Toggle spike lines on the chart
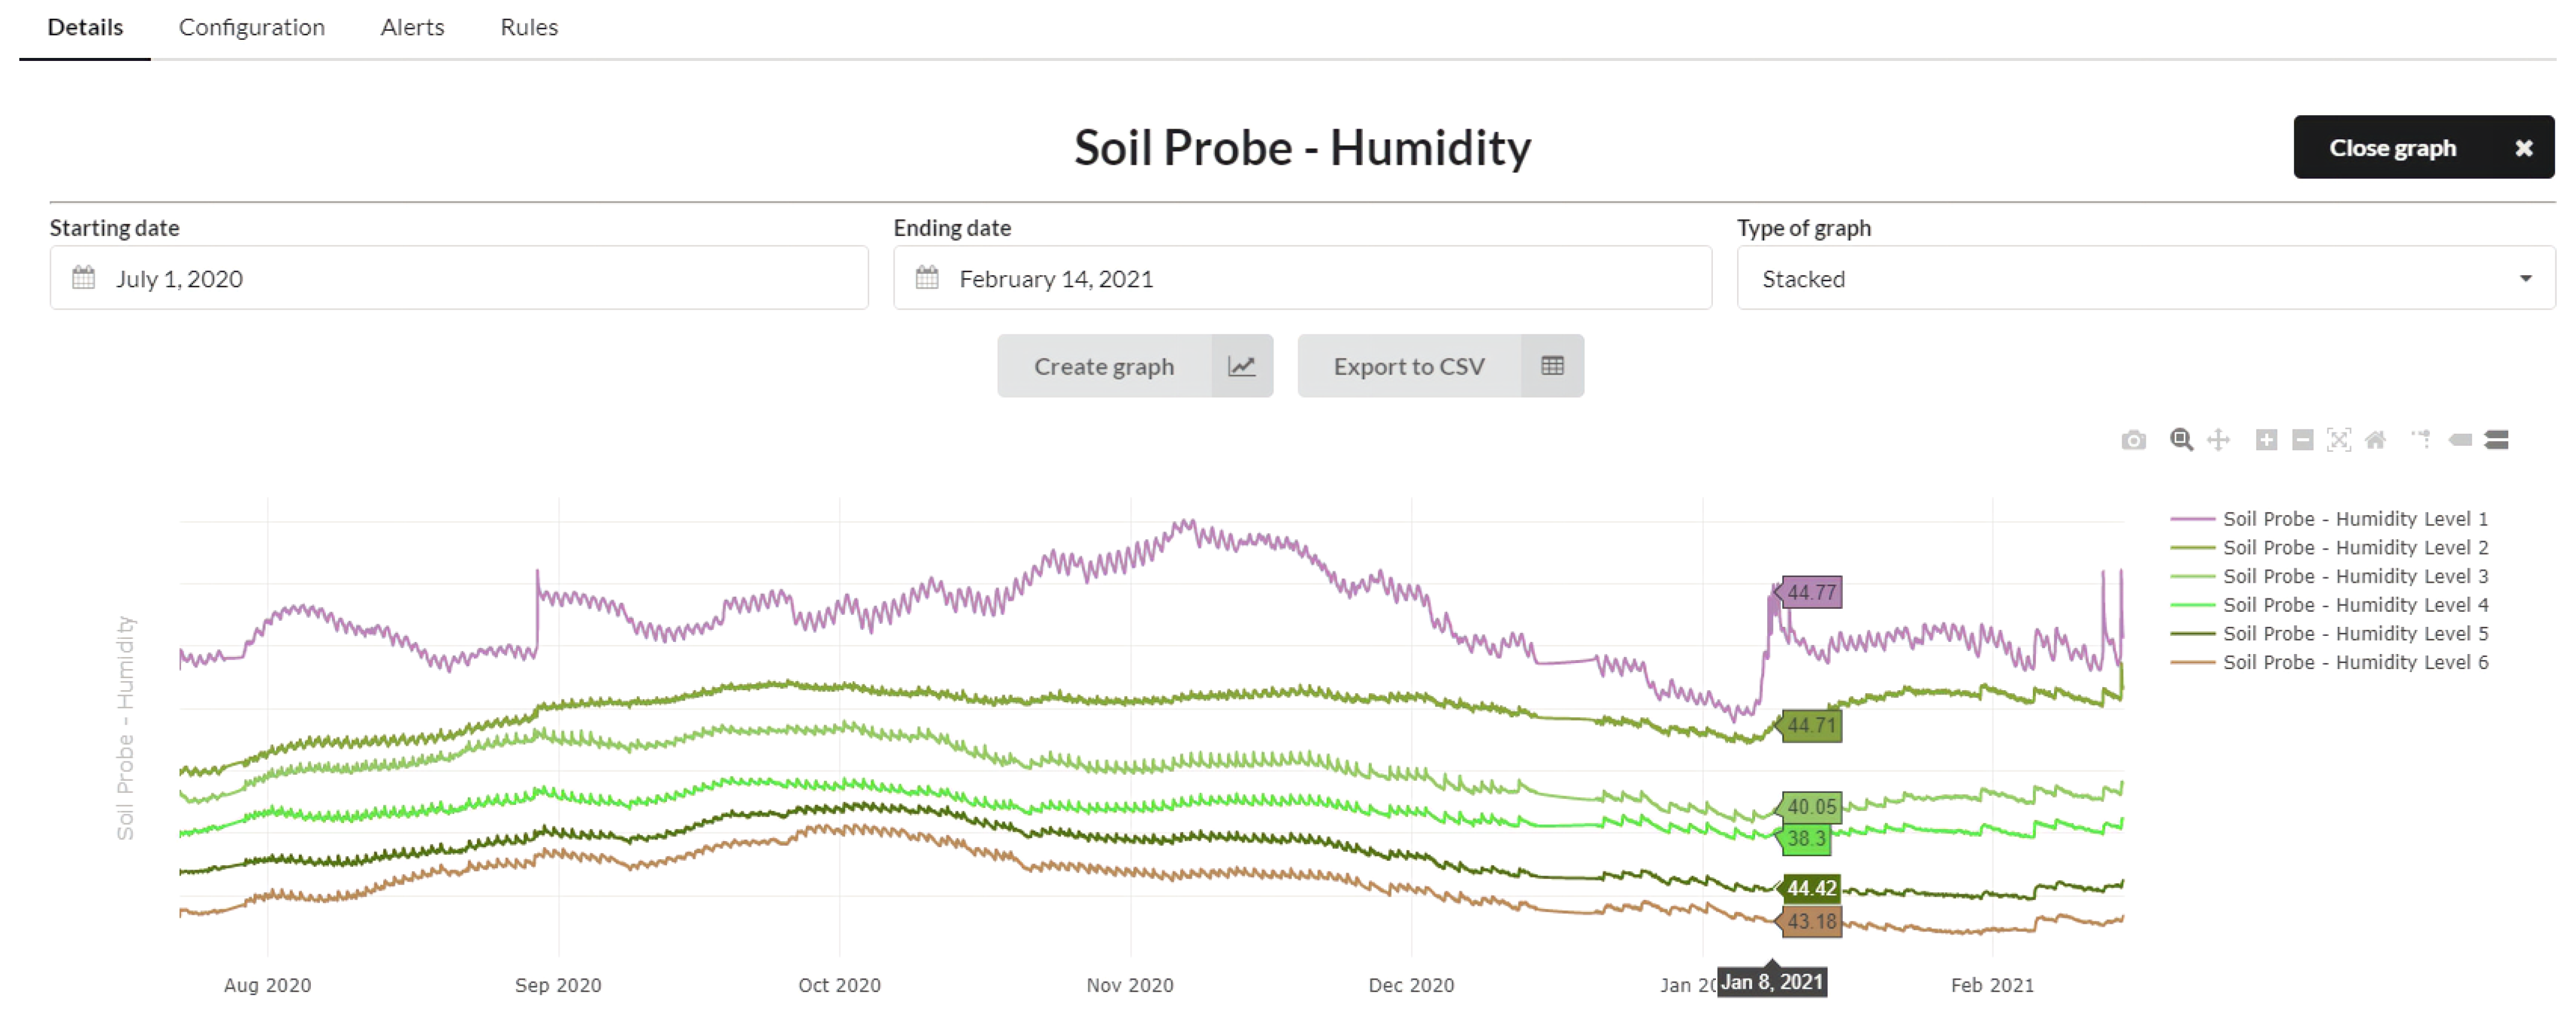2576x1019 pixels. pyautogui.click(x=2421, y=440)
